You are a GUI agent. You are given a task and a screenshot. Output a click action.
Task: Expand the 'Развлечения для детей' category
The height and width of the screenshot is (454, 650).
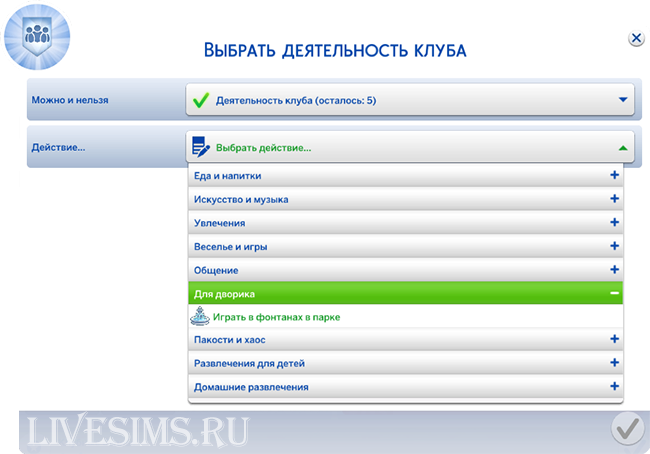pos(405,363)
